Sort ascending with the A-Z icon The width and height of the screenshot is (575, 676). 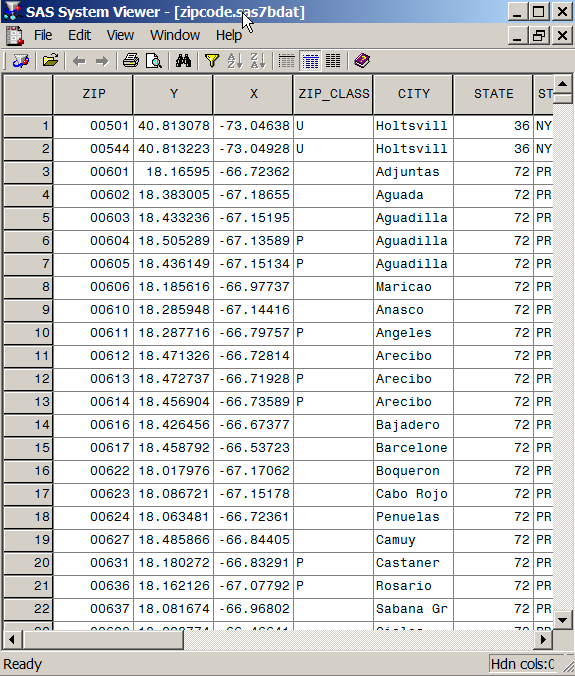235,61
